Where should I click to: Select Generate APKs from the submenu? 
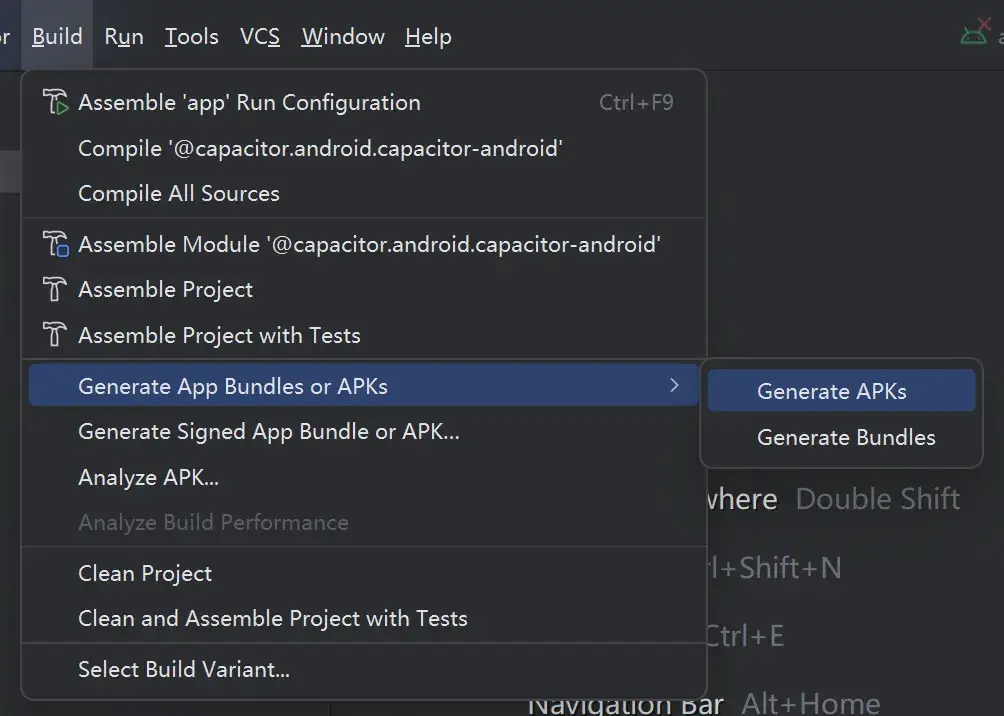(x=840, y=391)
